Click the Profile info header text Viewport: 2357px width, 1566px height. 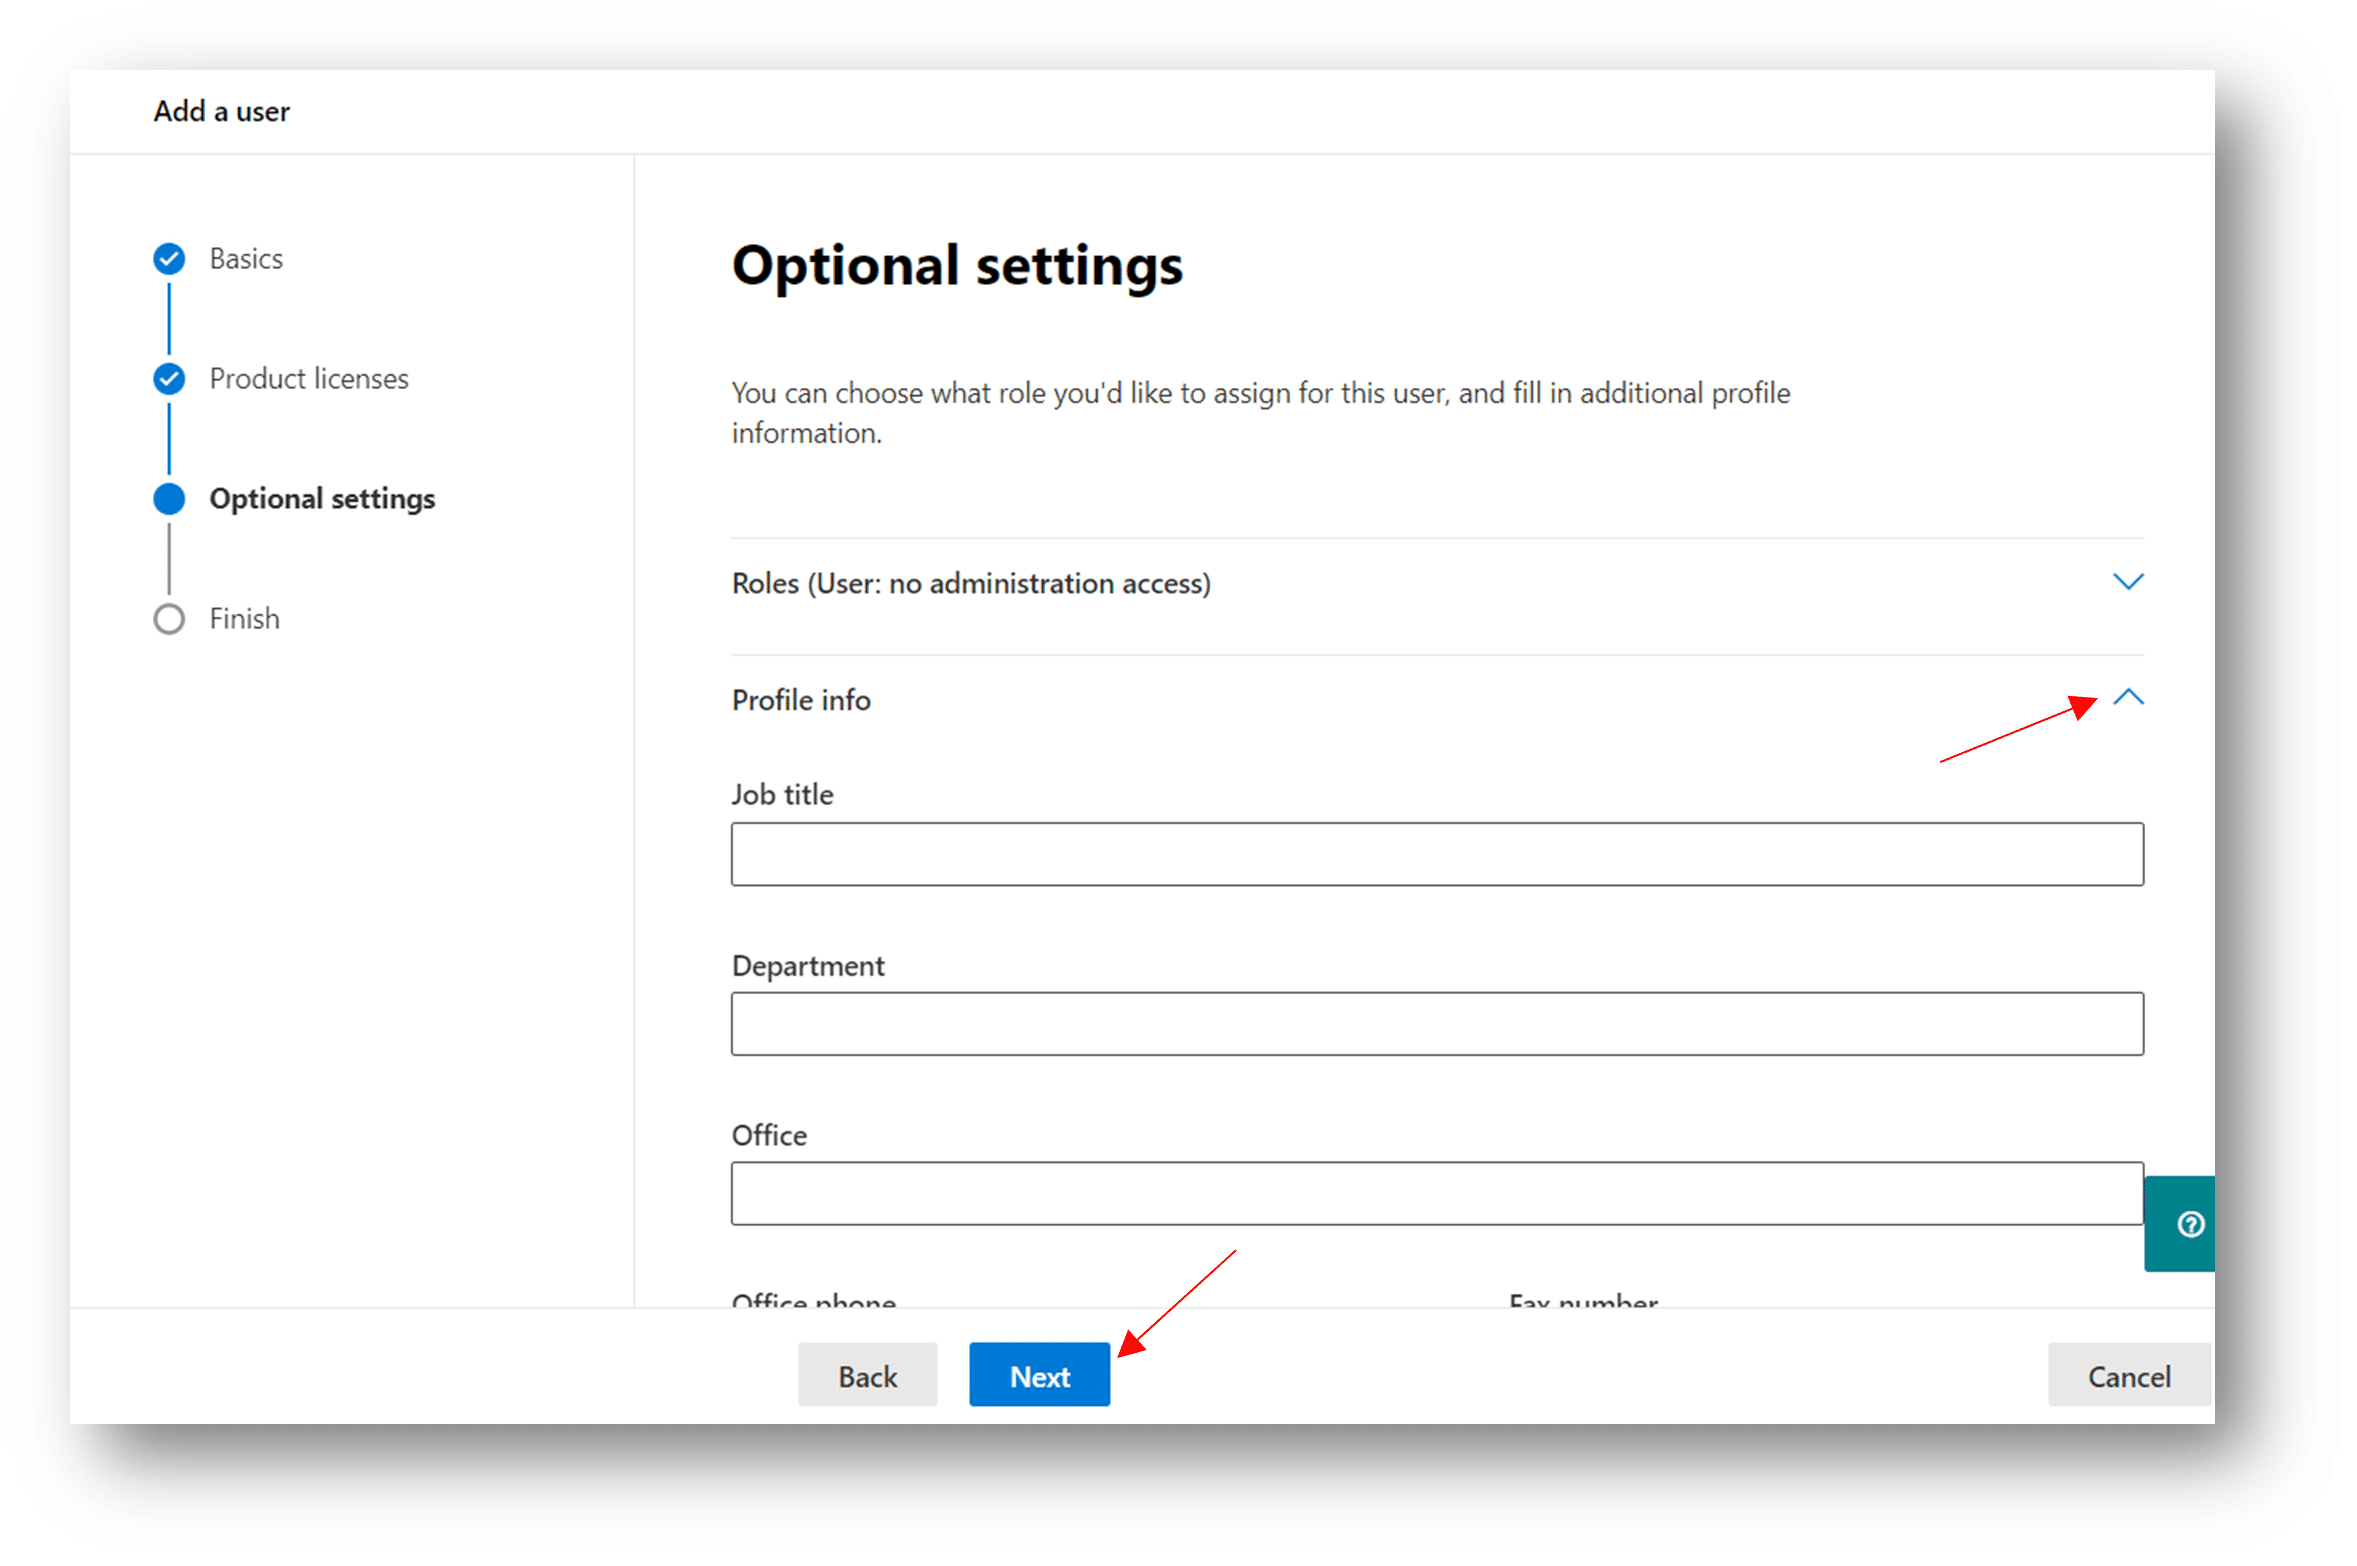pyautogui.click(x=800, y=700)
